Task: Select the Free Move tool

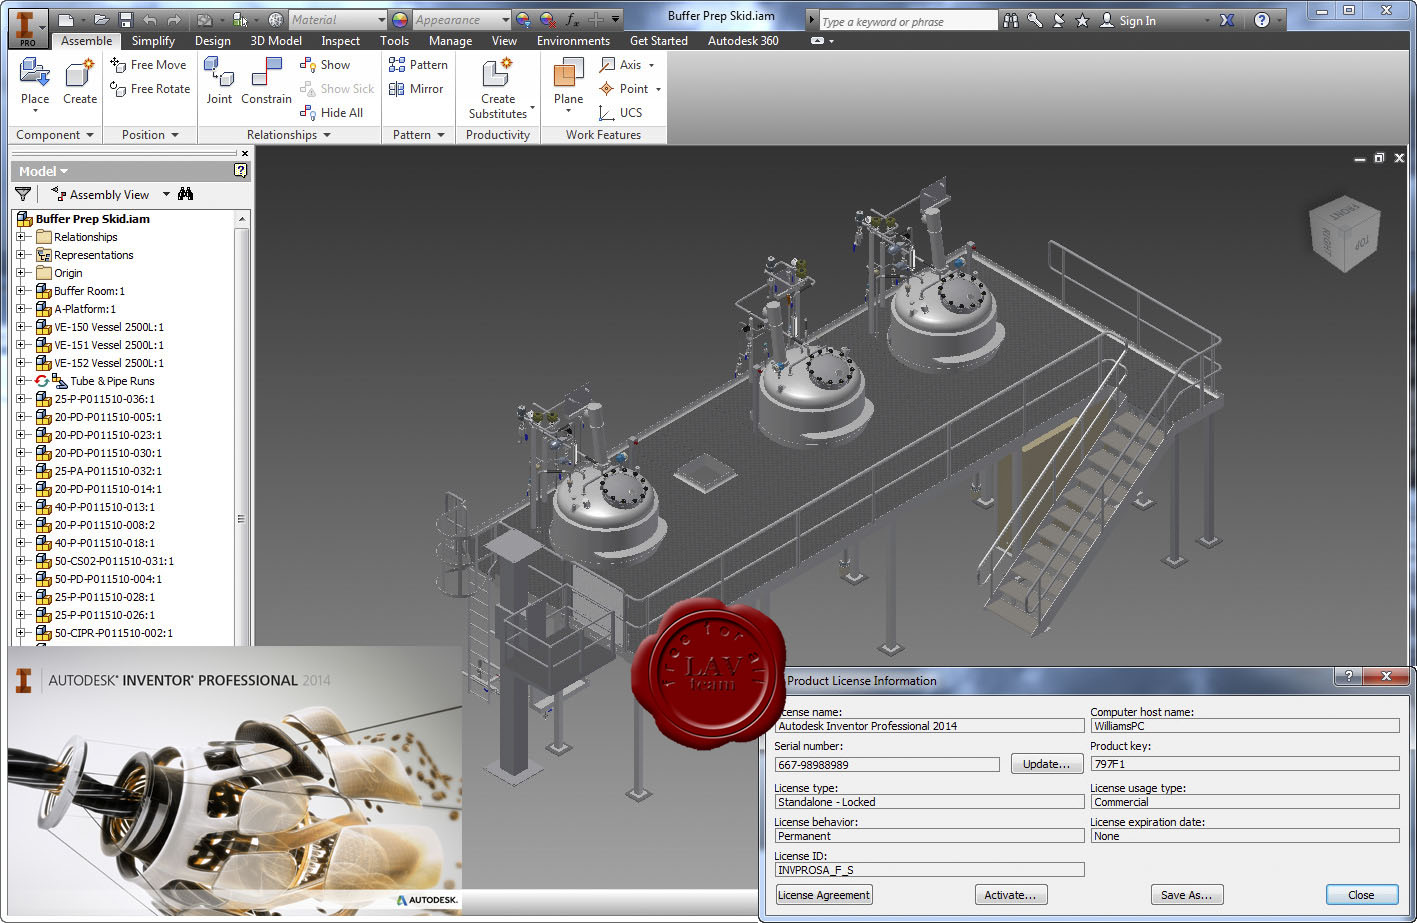Action: (148, 65)
